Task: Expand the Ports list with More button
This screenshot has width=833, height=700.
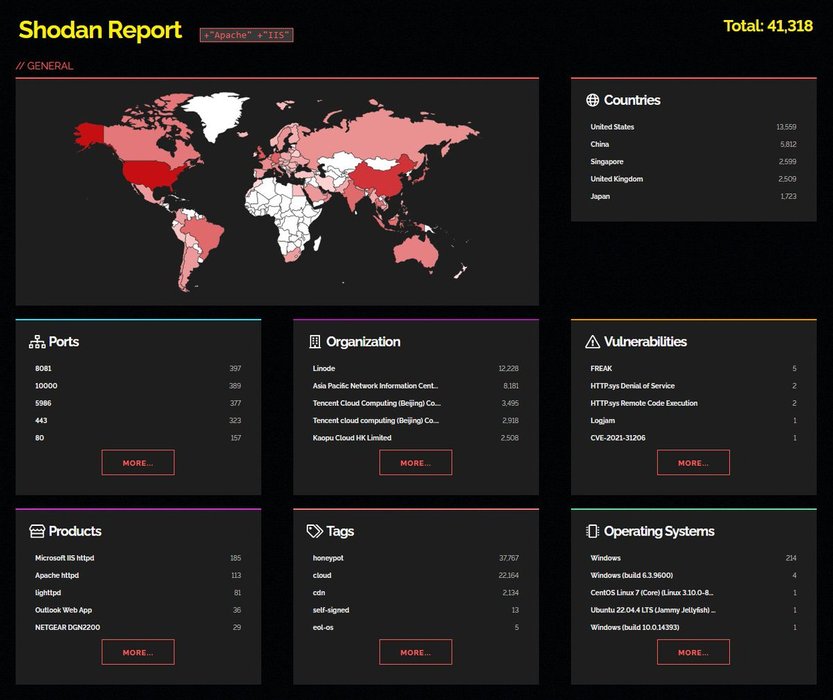Action: (138, 463)
